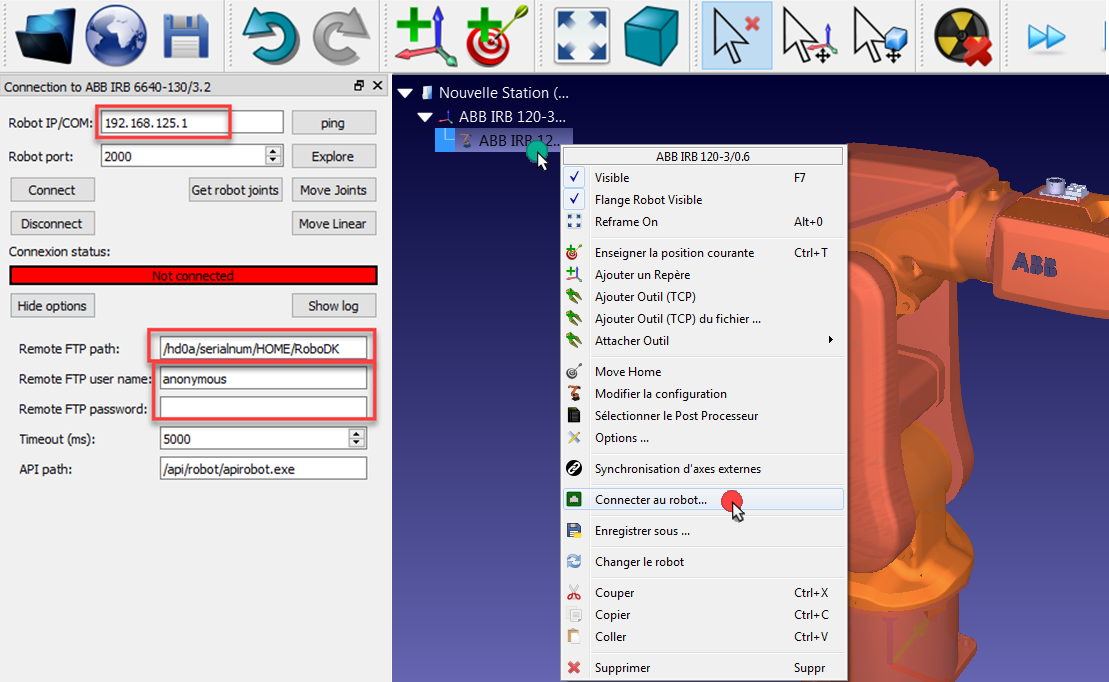Delete the robot with Supprimer
Image resolution: width=1109 pixels, height=682 pixels.
[704, 668]
